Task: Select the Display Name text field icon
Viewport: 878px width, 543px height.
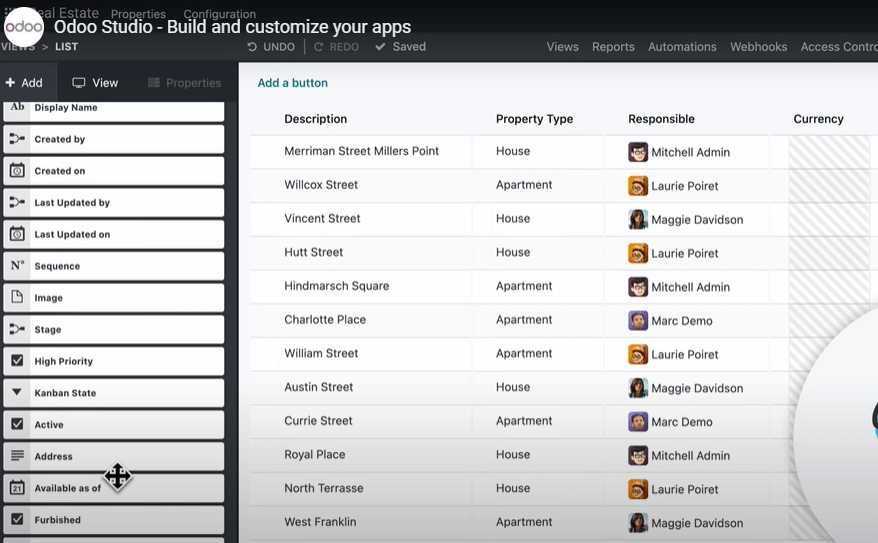Action: [17, 107]
